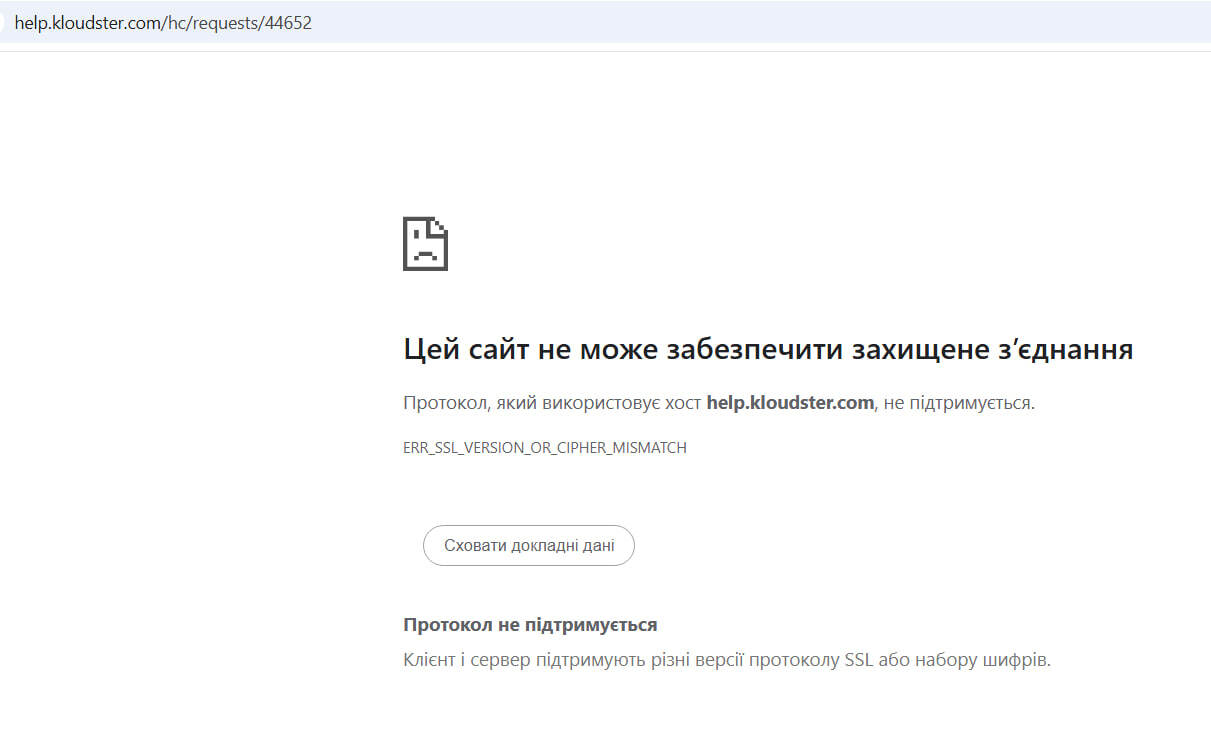Screen dimensions: 1211x735
Task: Click "Протокол, який використовує хост" text
Action: tap(552, 403)
